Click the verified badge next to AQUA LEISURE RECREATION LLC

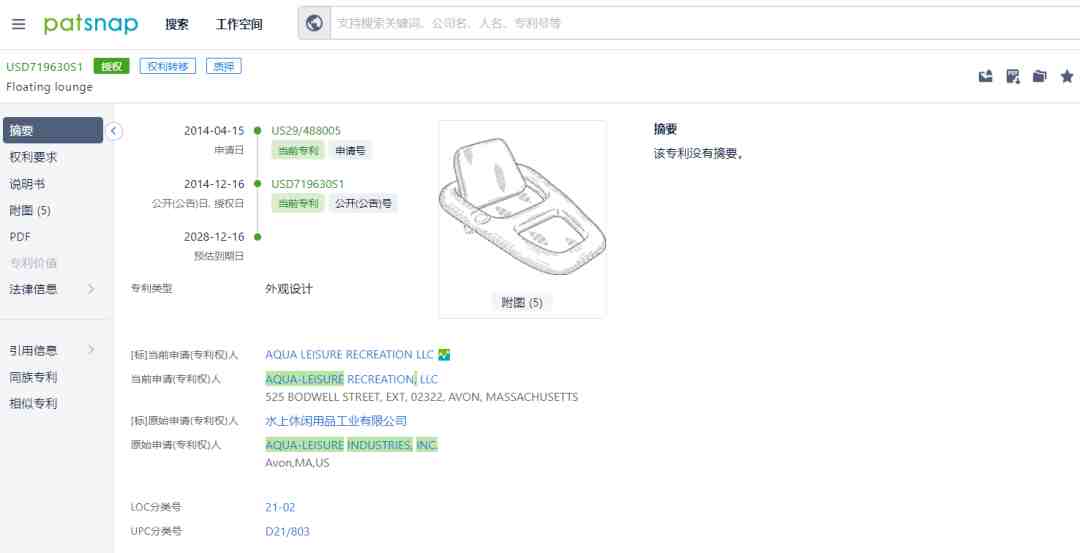[x=444, y=355]
